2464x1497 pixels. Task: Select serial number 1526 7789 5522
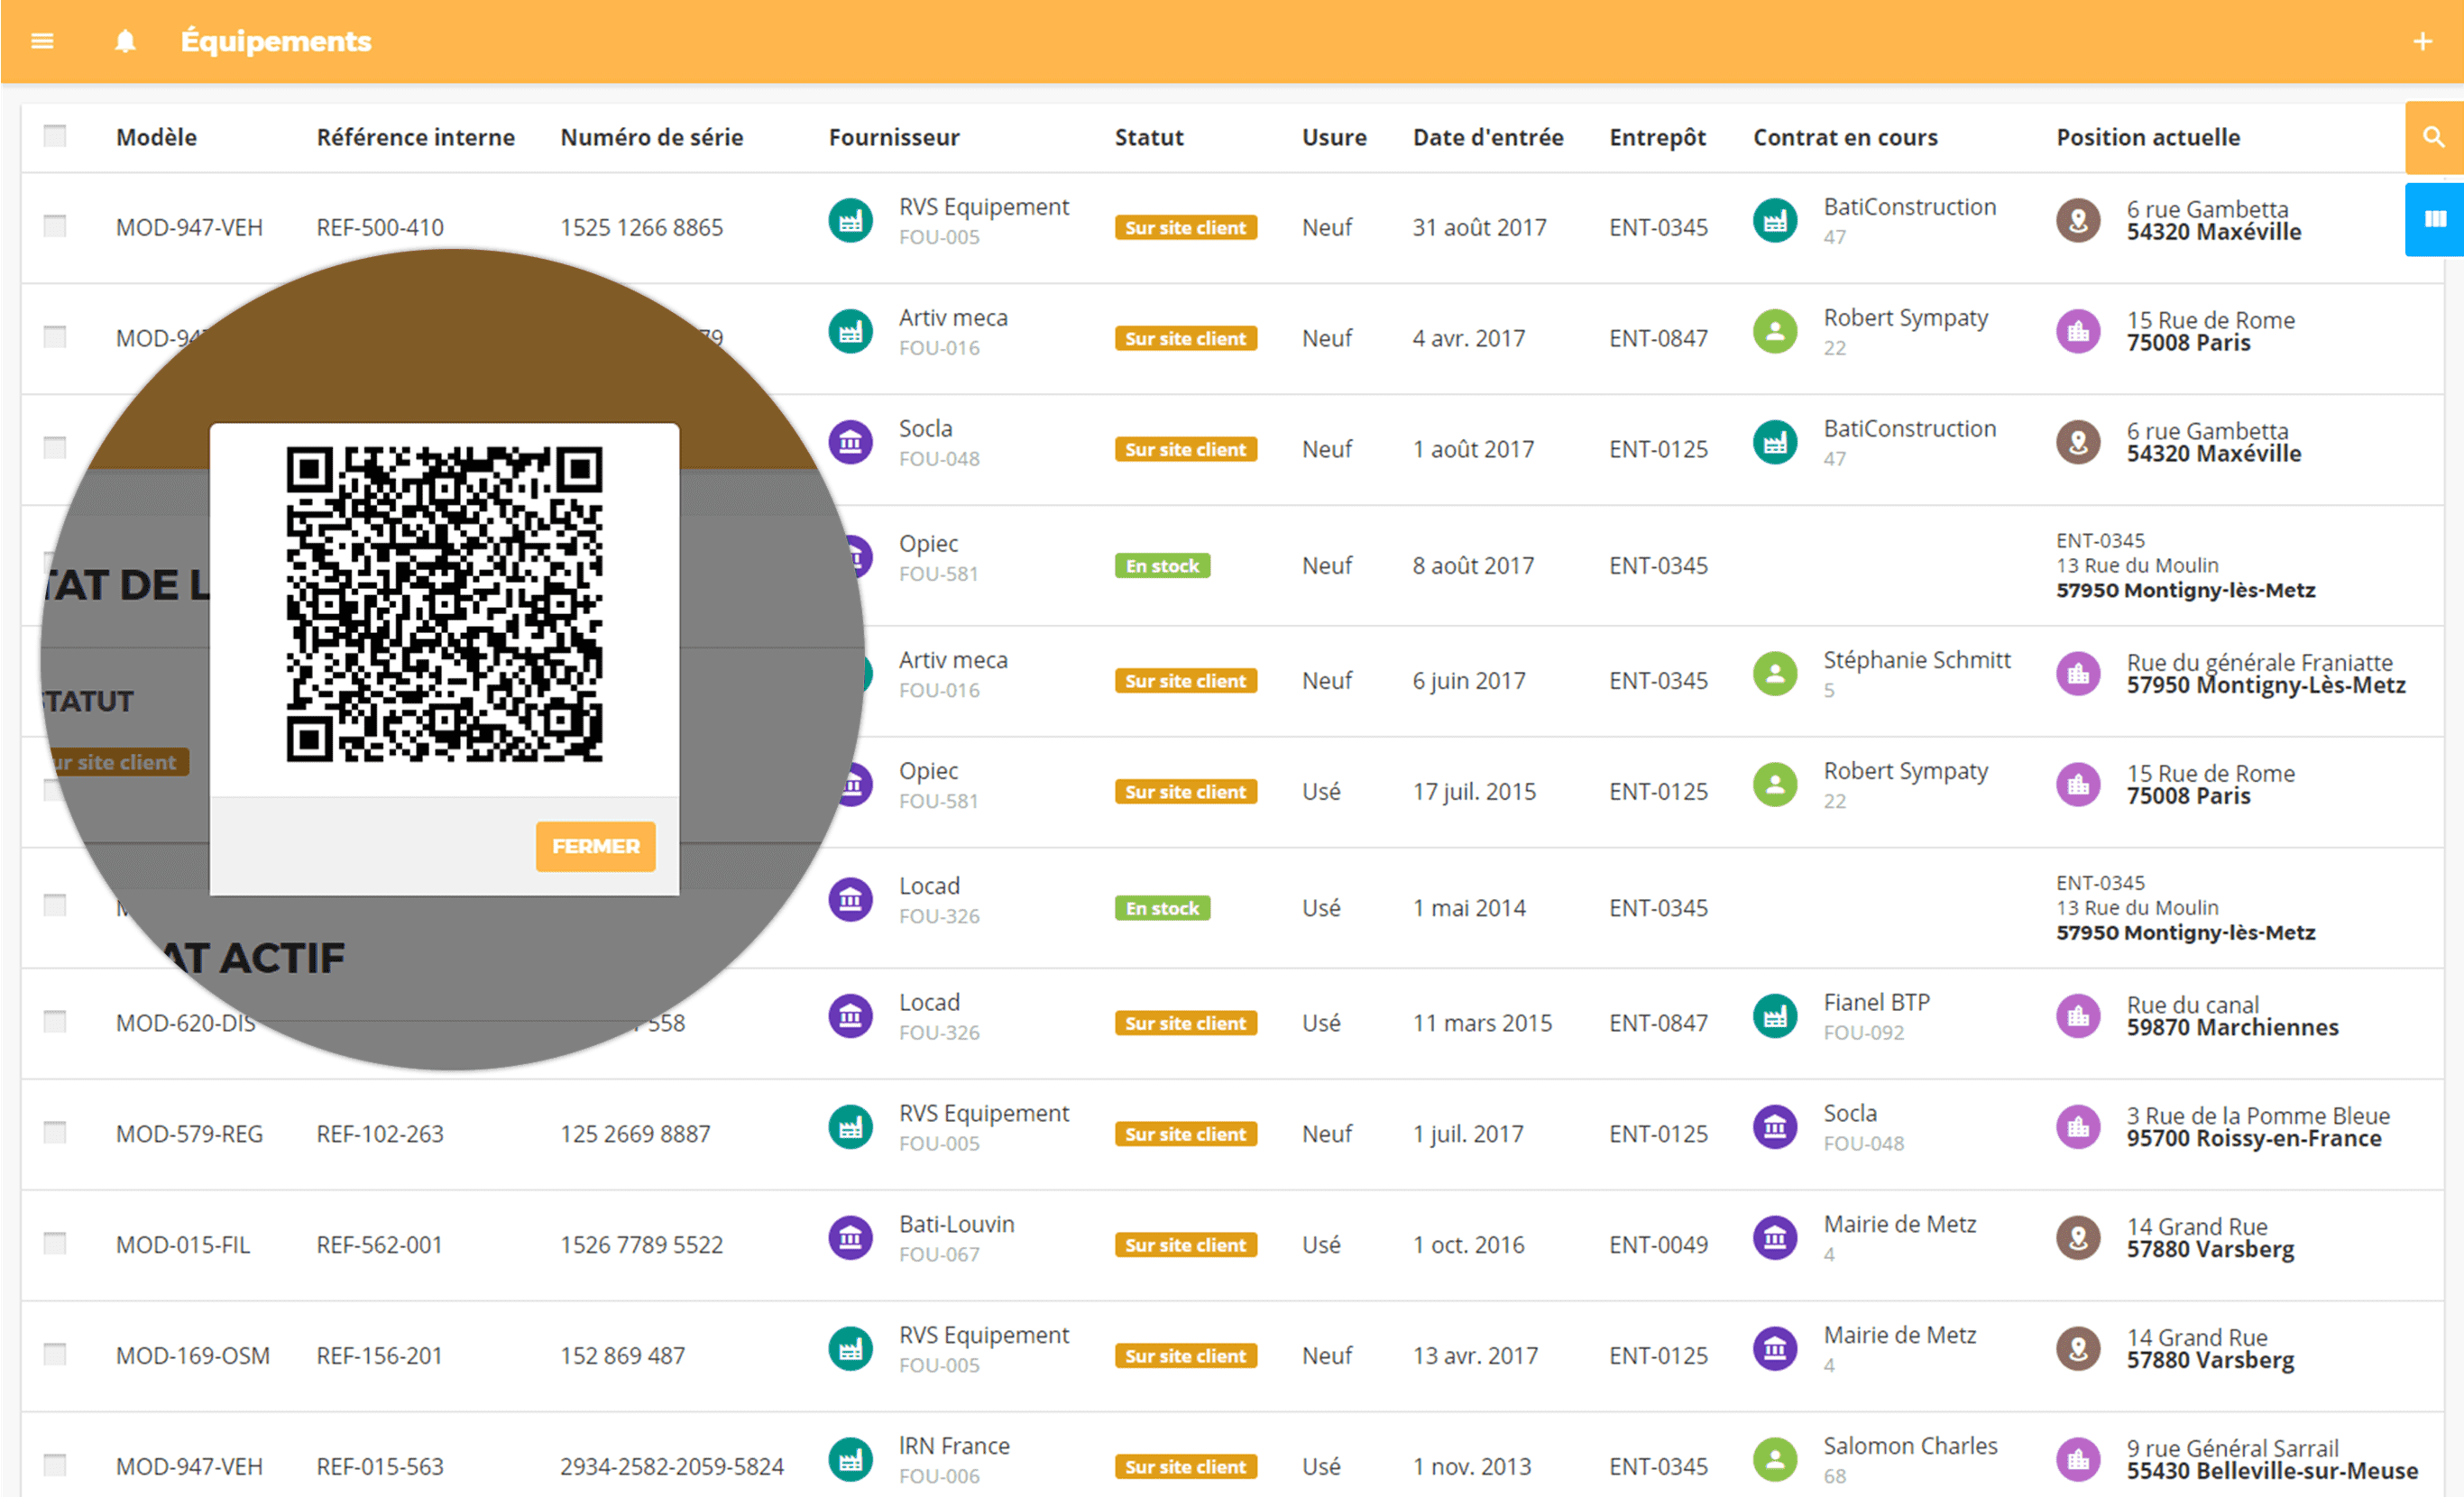(x=642, y=1245)
